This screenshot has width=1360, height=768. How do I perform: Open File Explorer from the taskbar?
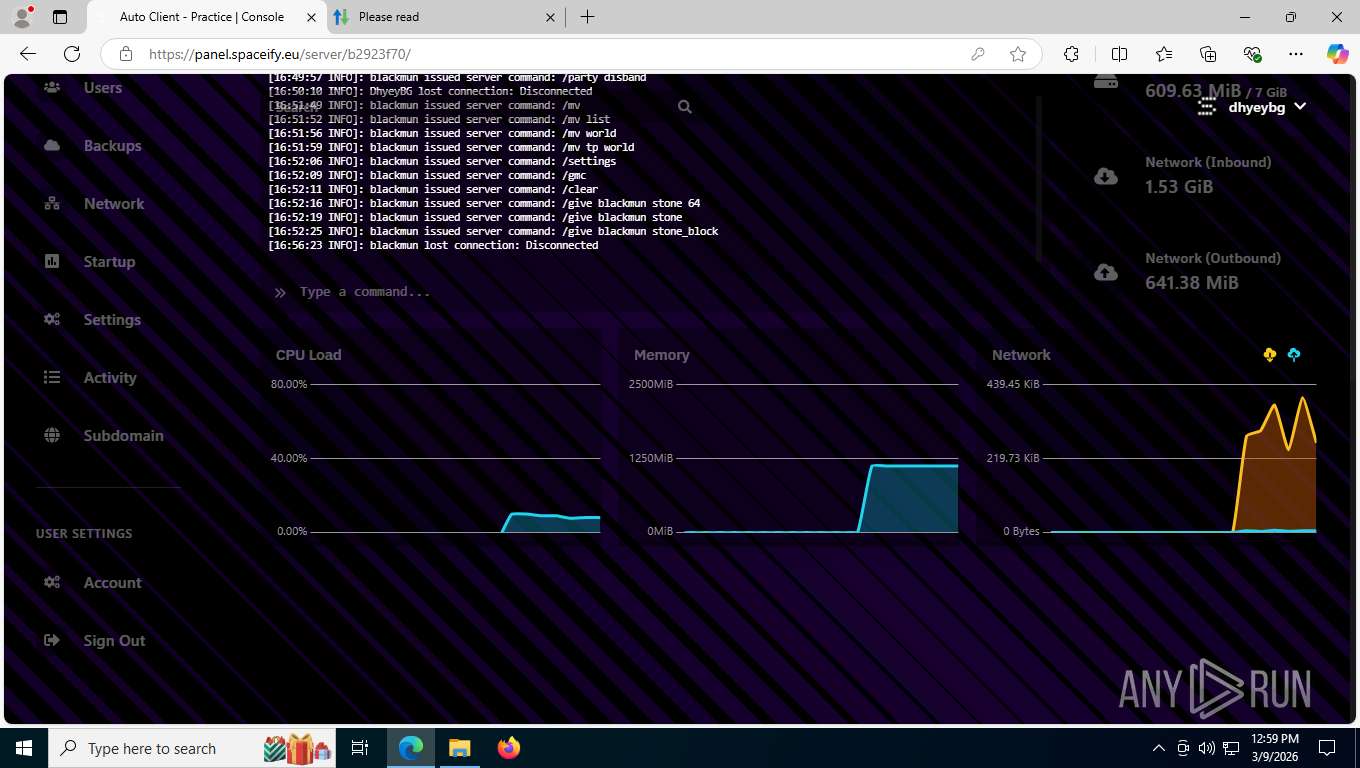pyautogui.click(x=460, y=748)
